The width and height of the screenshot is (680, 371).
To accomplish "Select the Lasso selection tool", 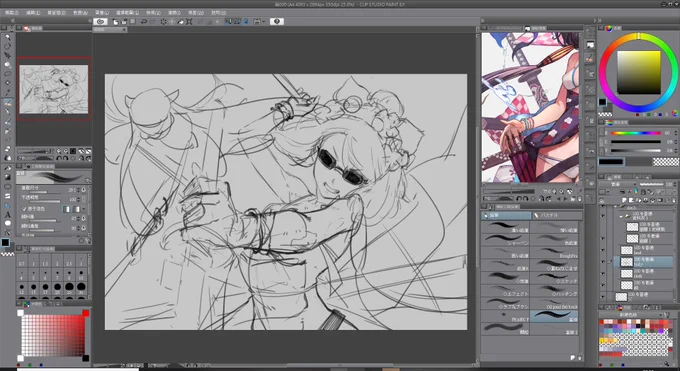I will pos(7,74).
